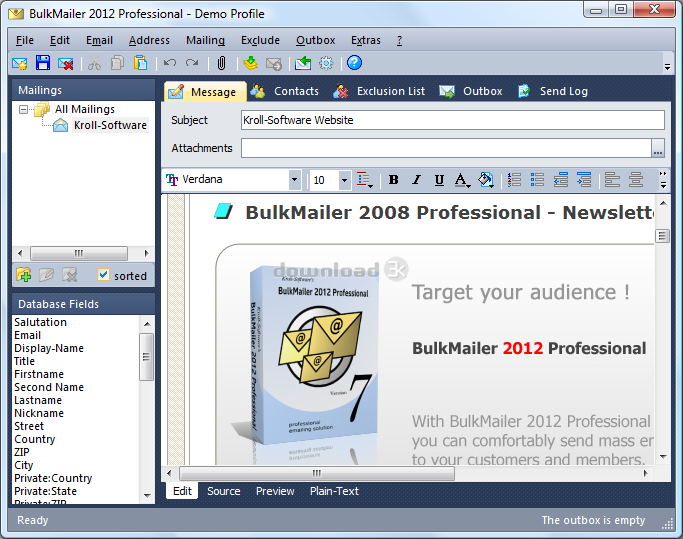Insert a numbered list

514,180
